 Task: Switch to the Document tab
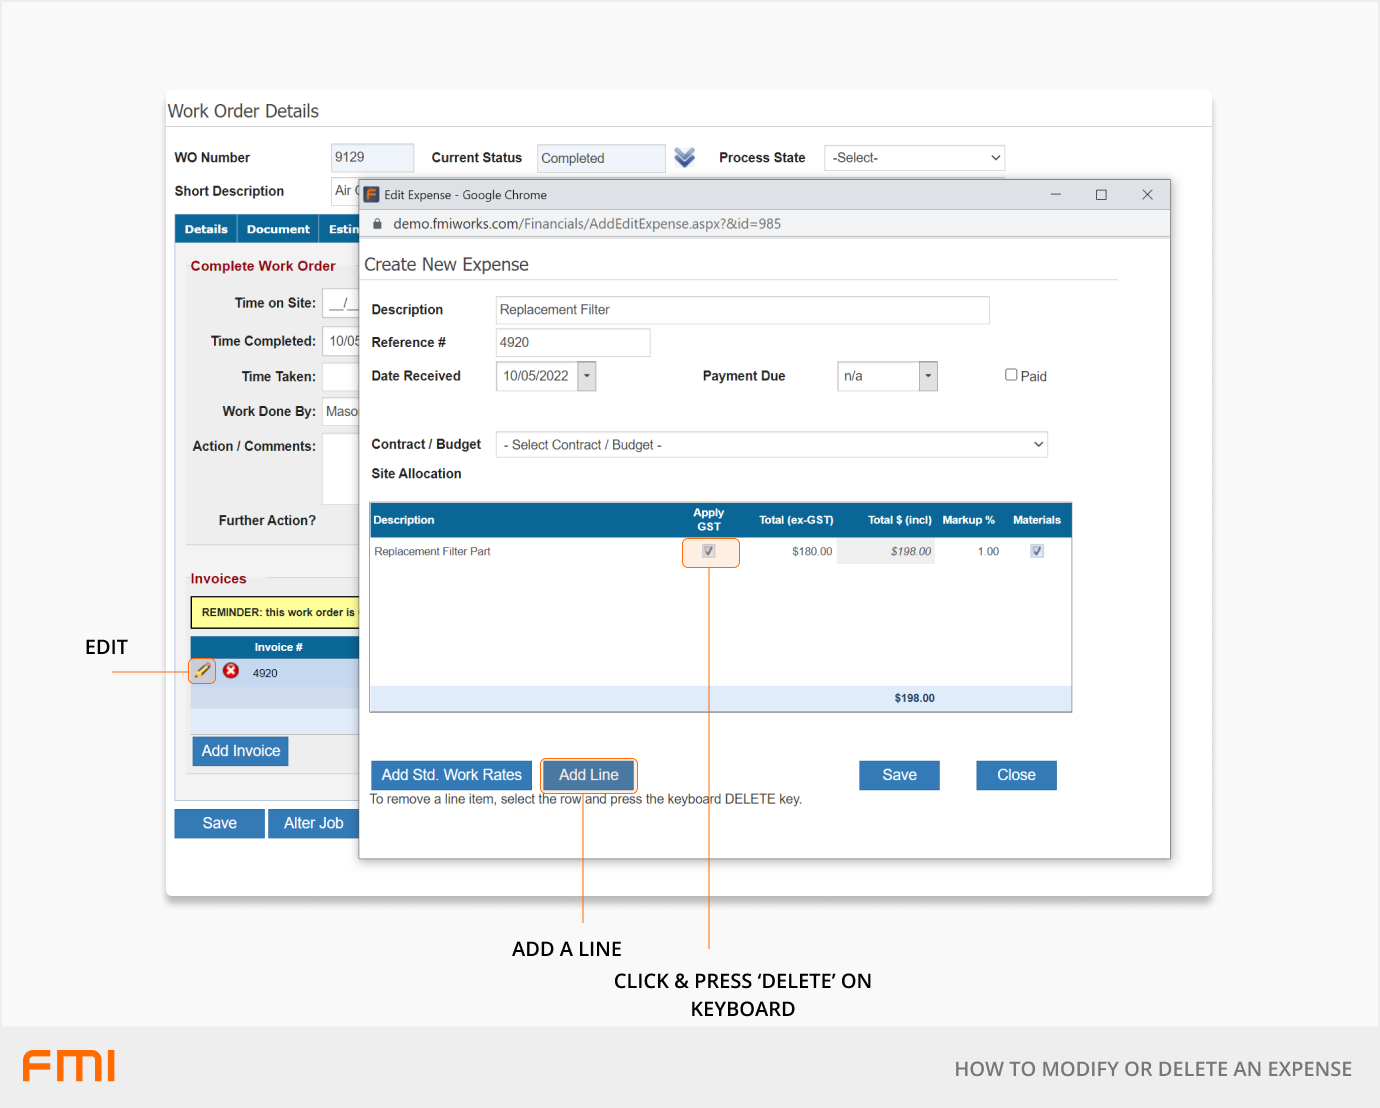coord(278,229)
